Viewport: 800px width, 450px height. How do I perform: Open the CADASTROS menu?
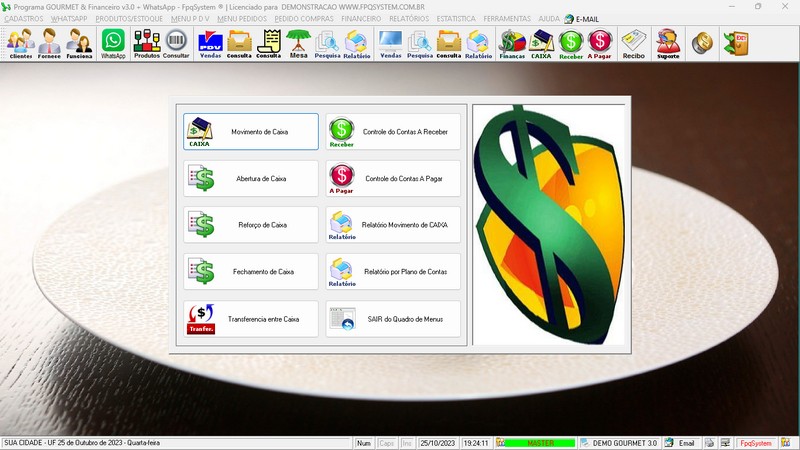23,19
